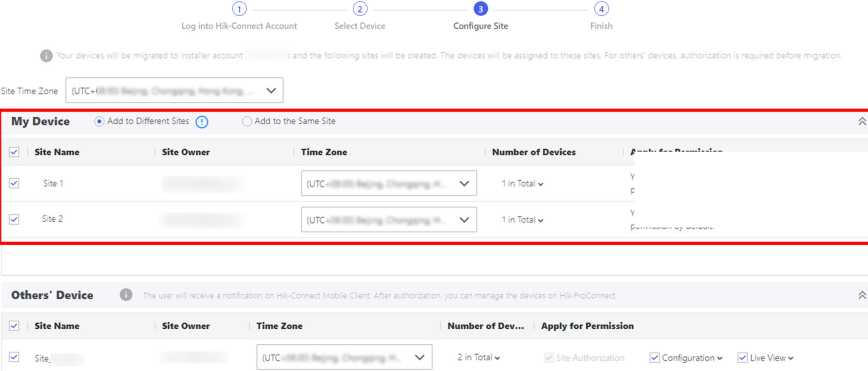Click info icon next to Add to Different Sites
868x371 pixels.
pyautogui.click(x=202, y=122)
